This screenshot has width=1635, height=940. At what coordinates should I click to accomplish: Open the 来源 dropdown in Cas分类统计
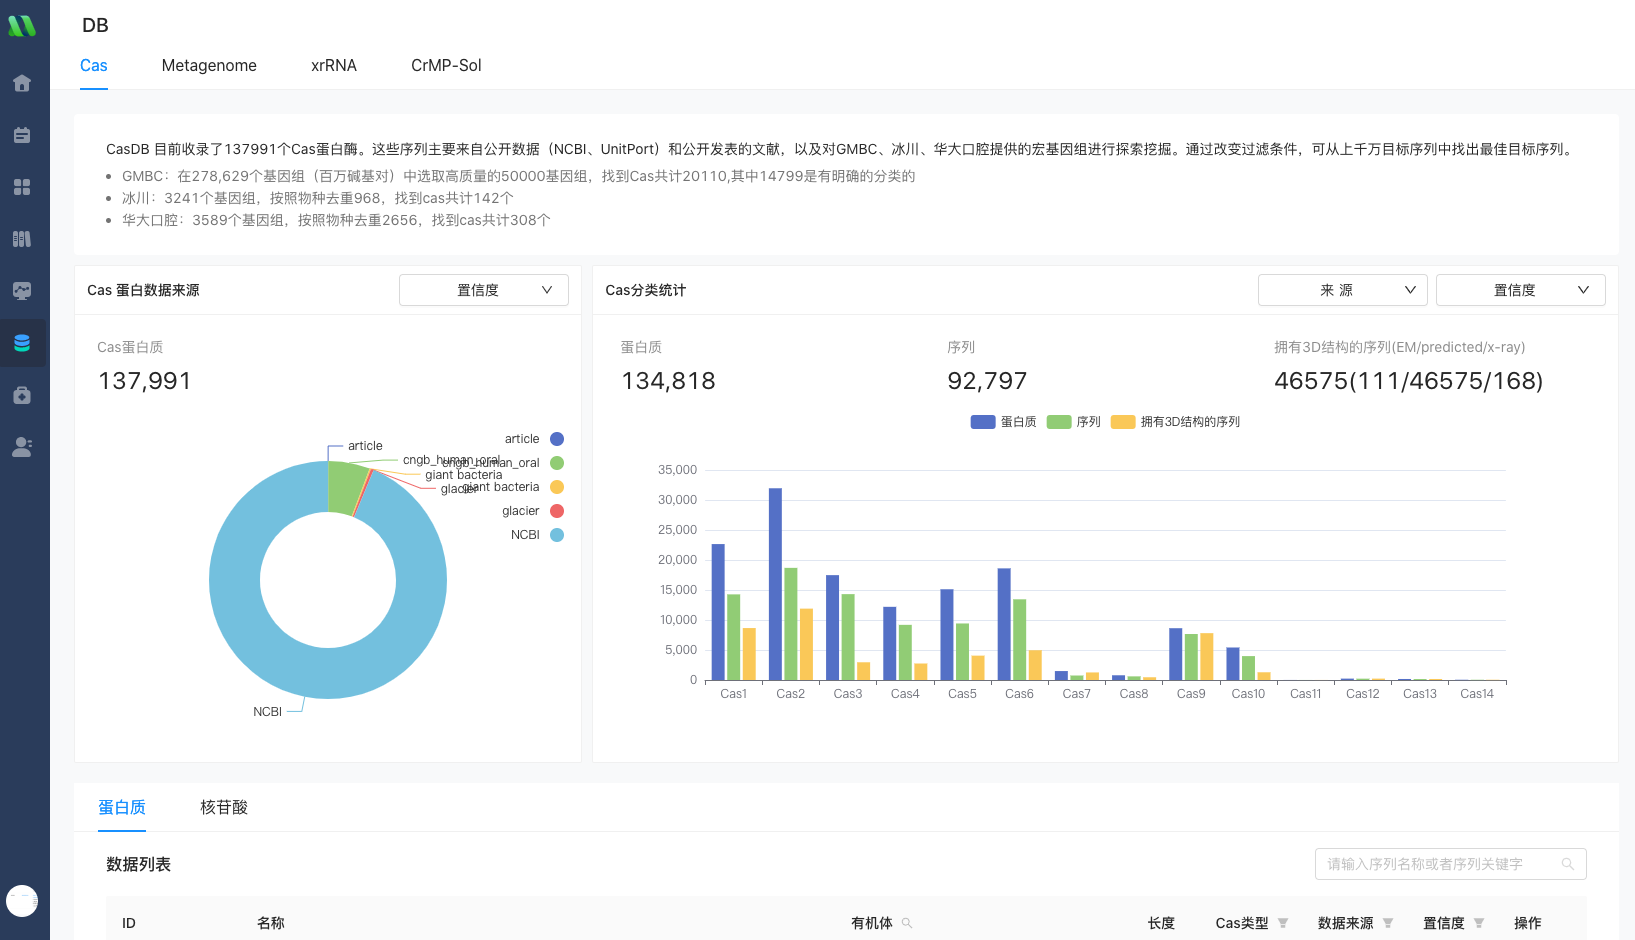1342,290
